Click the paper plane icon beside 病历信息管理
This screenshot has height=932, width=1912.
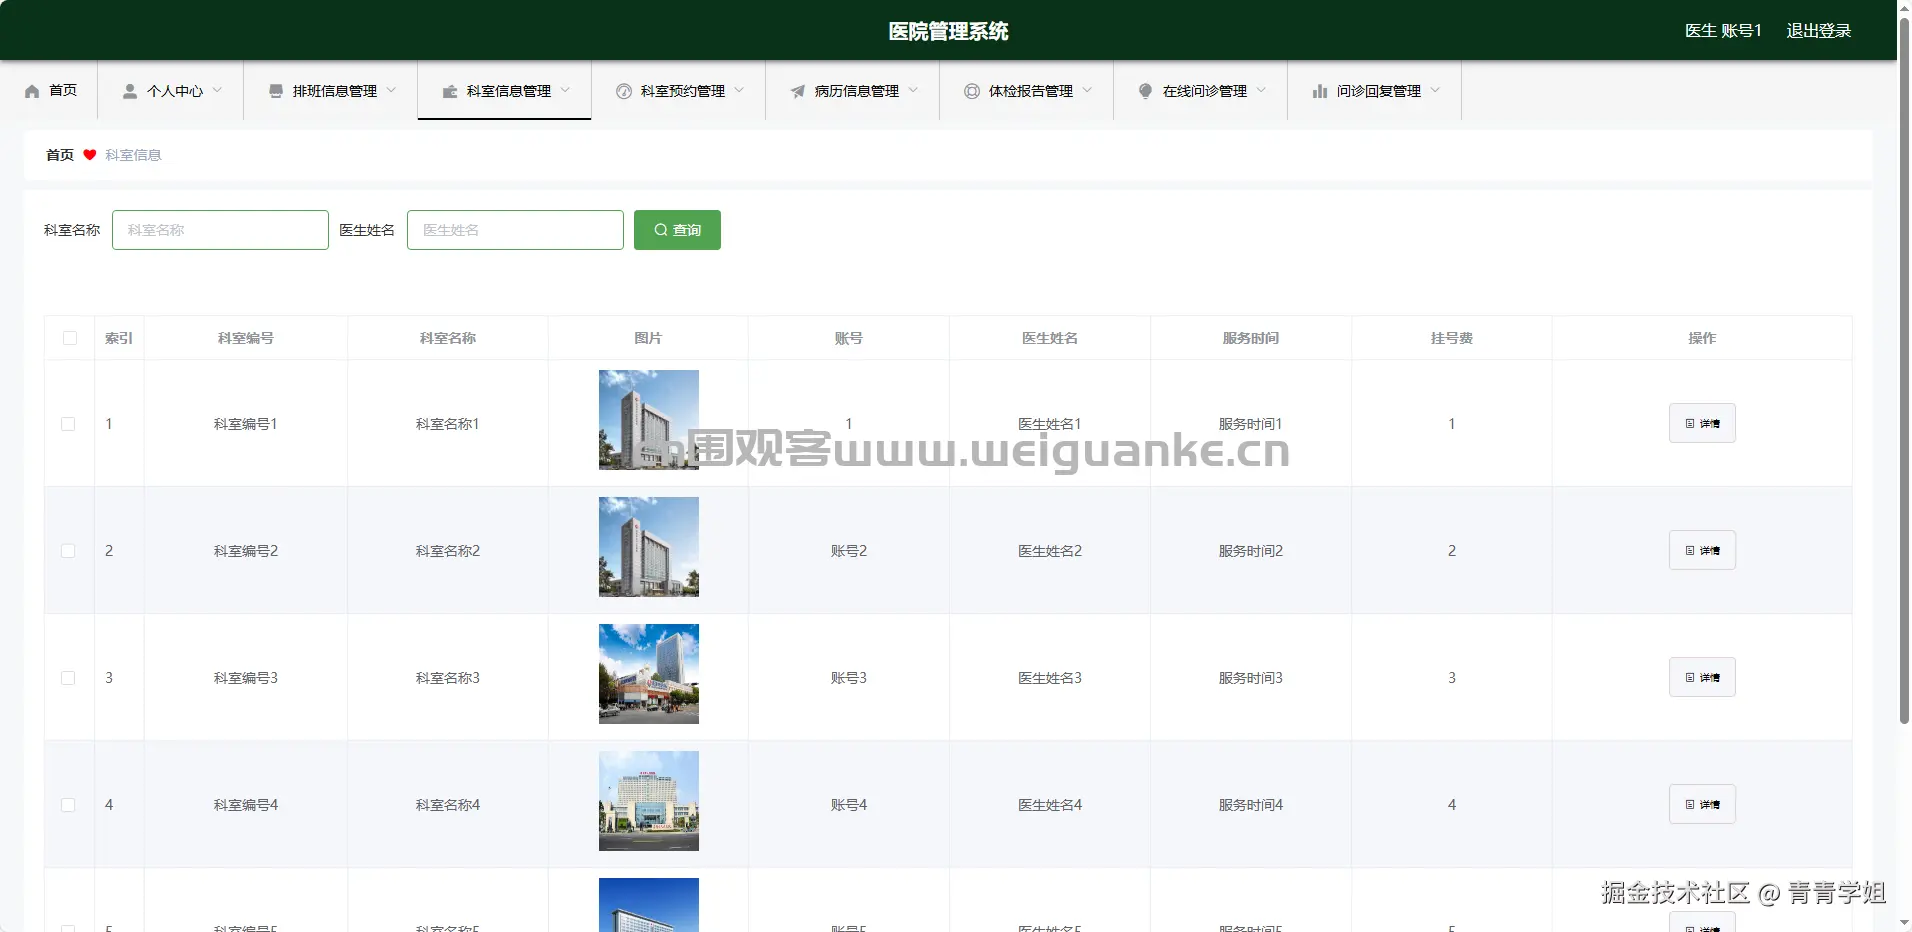click(798, 91)
